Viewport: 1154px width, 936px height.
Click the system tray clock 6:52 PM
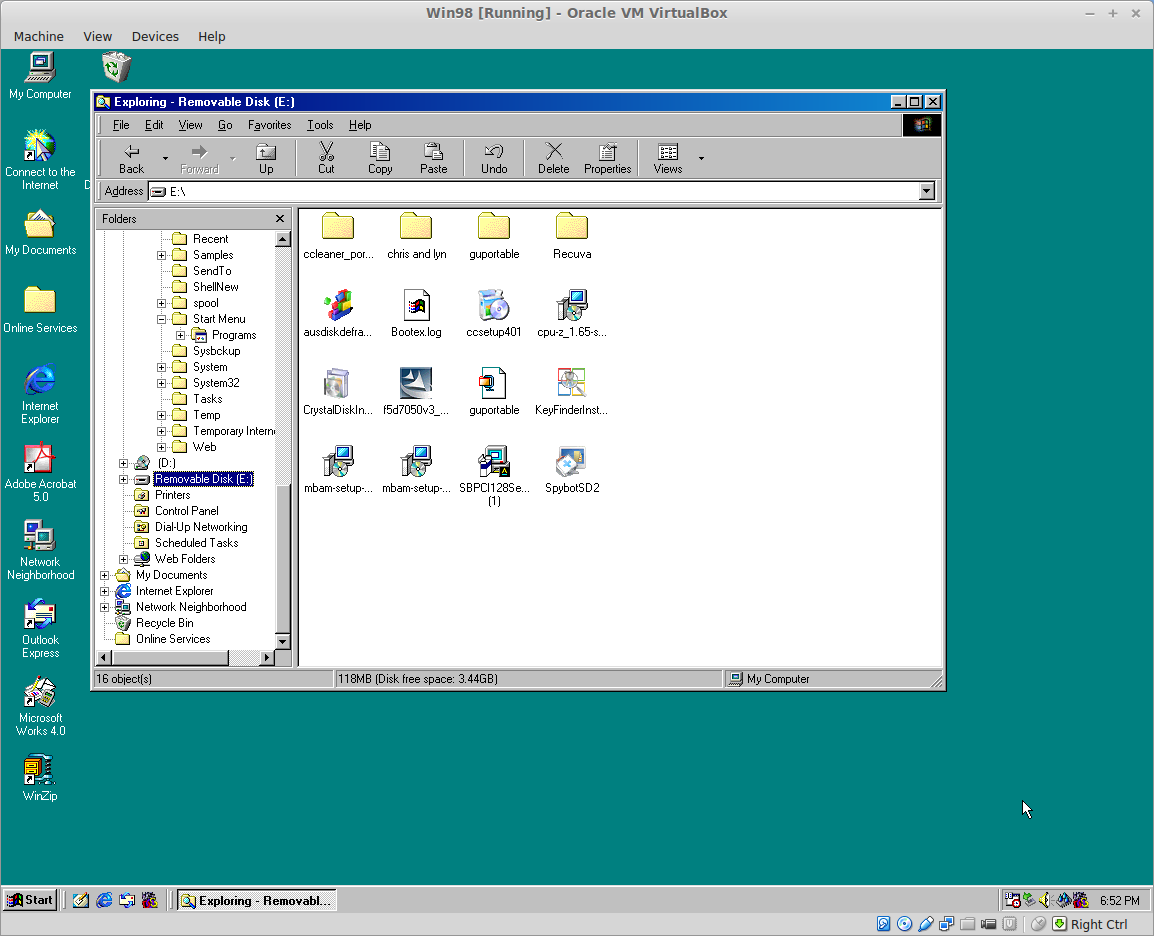pyautogui.click(x=1119, y=901)
